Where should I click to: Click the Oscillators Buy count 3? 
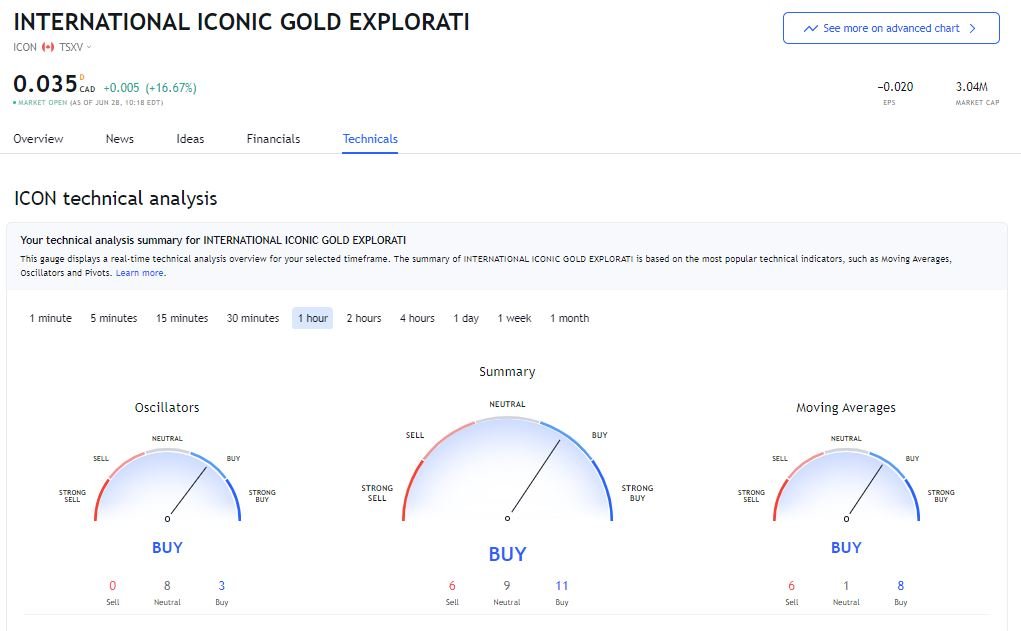click(x=221, y=586)
